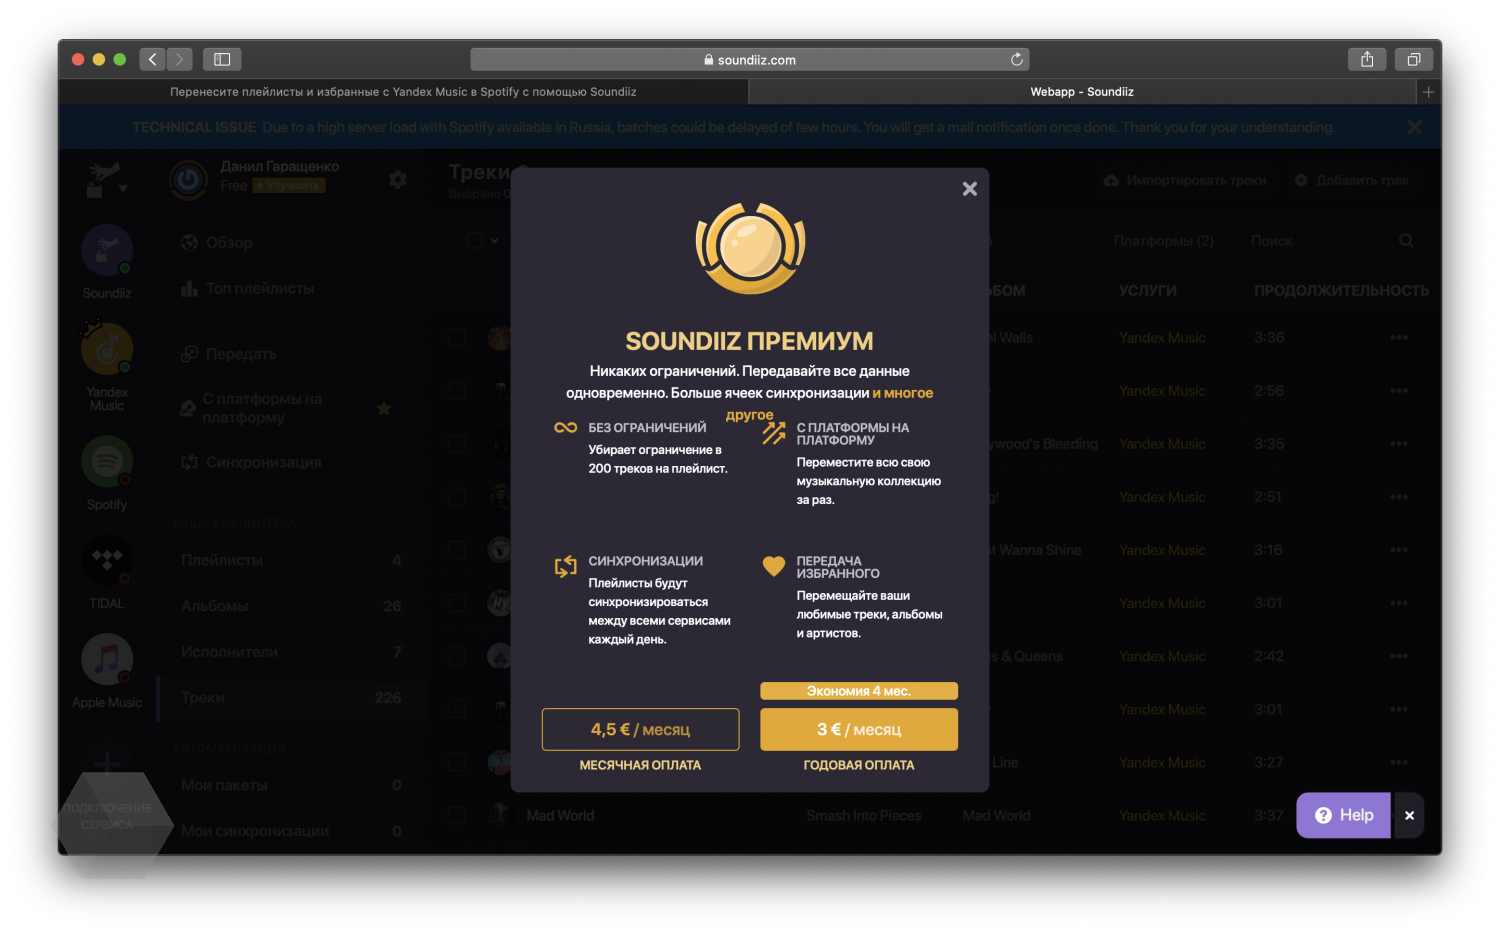Click the user profile avatar
1500x932 pixels.
click(x=188, y=180)
